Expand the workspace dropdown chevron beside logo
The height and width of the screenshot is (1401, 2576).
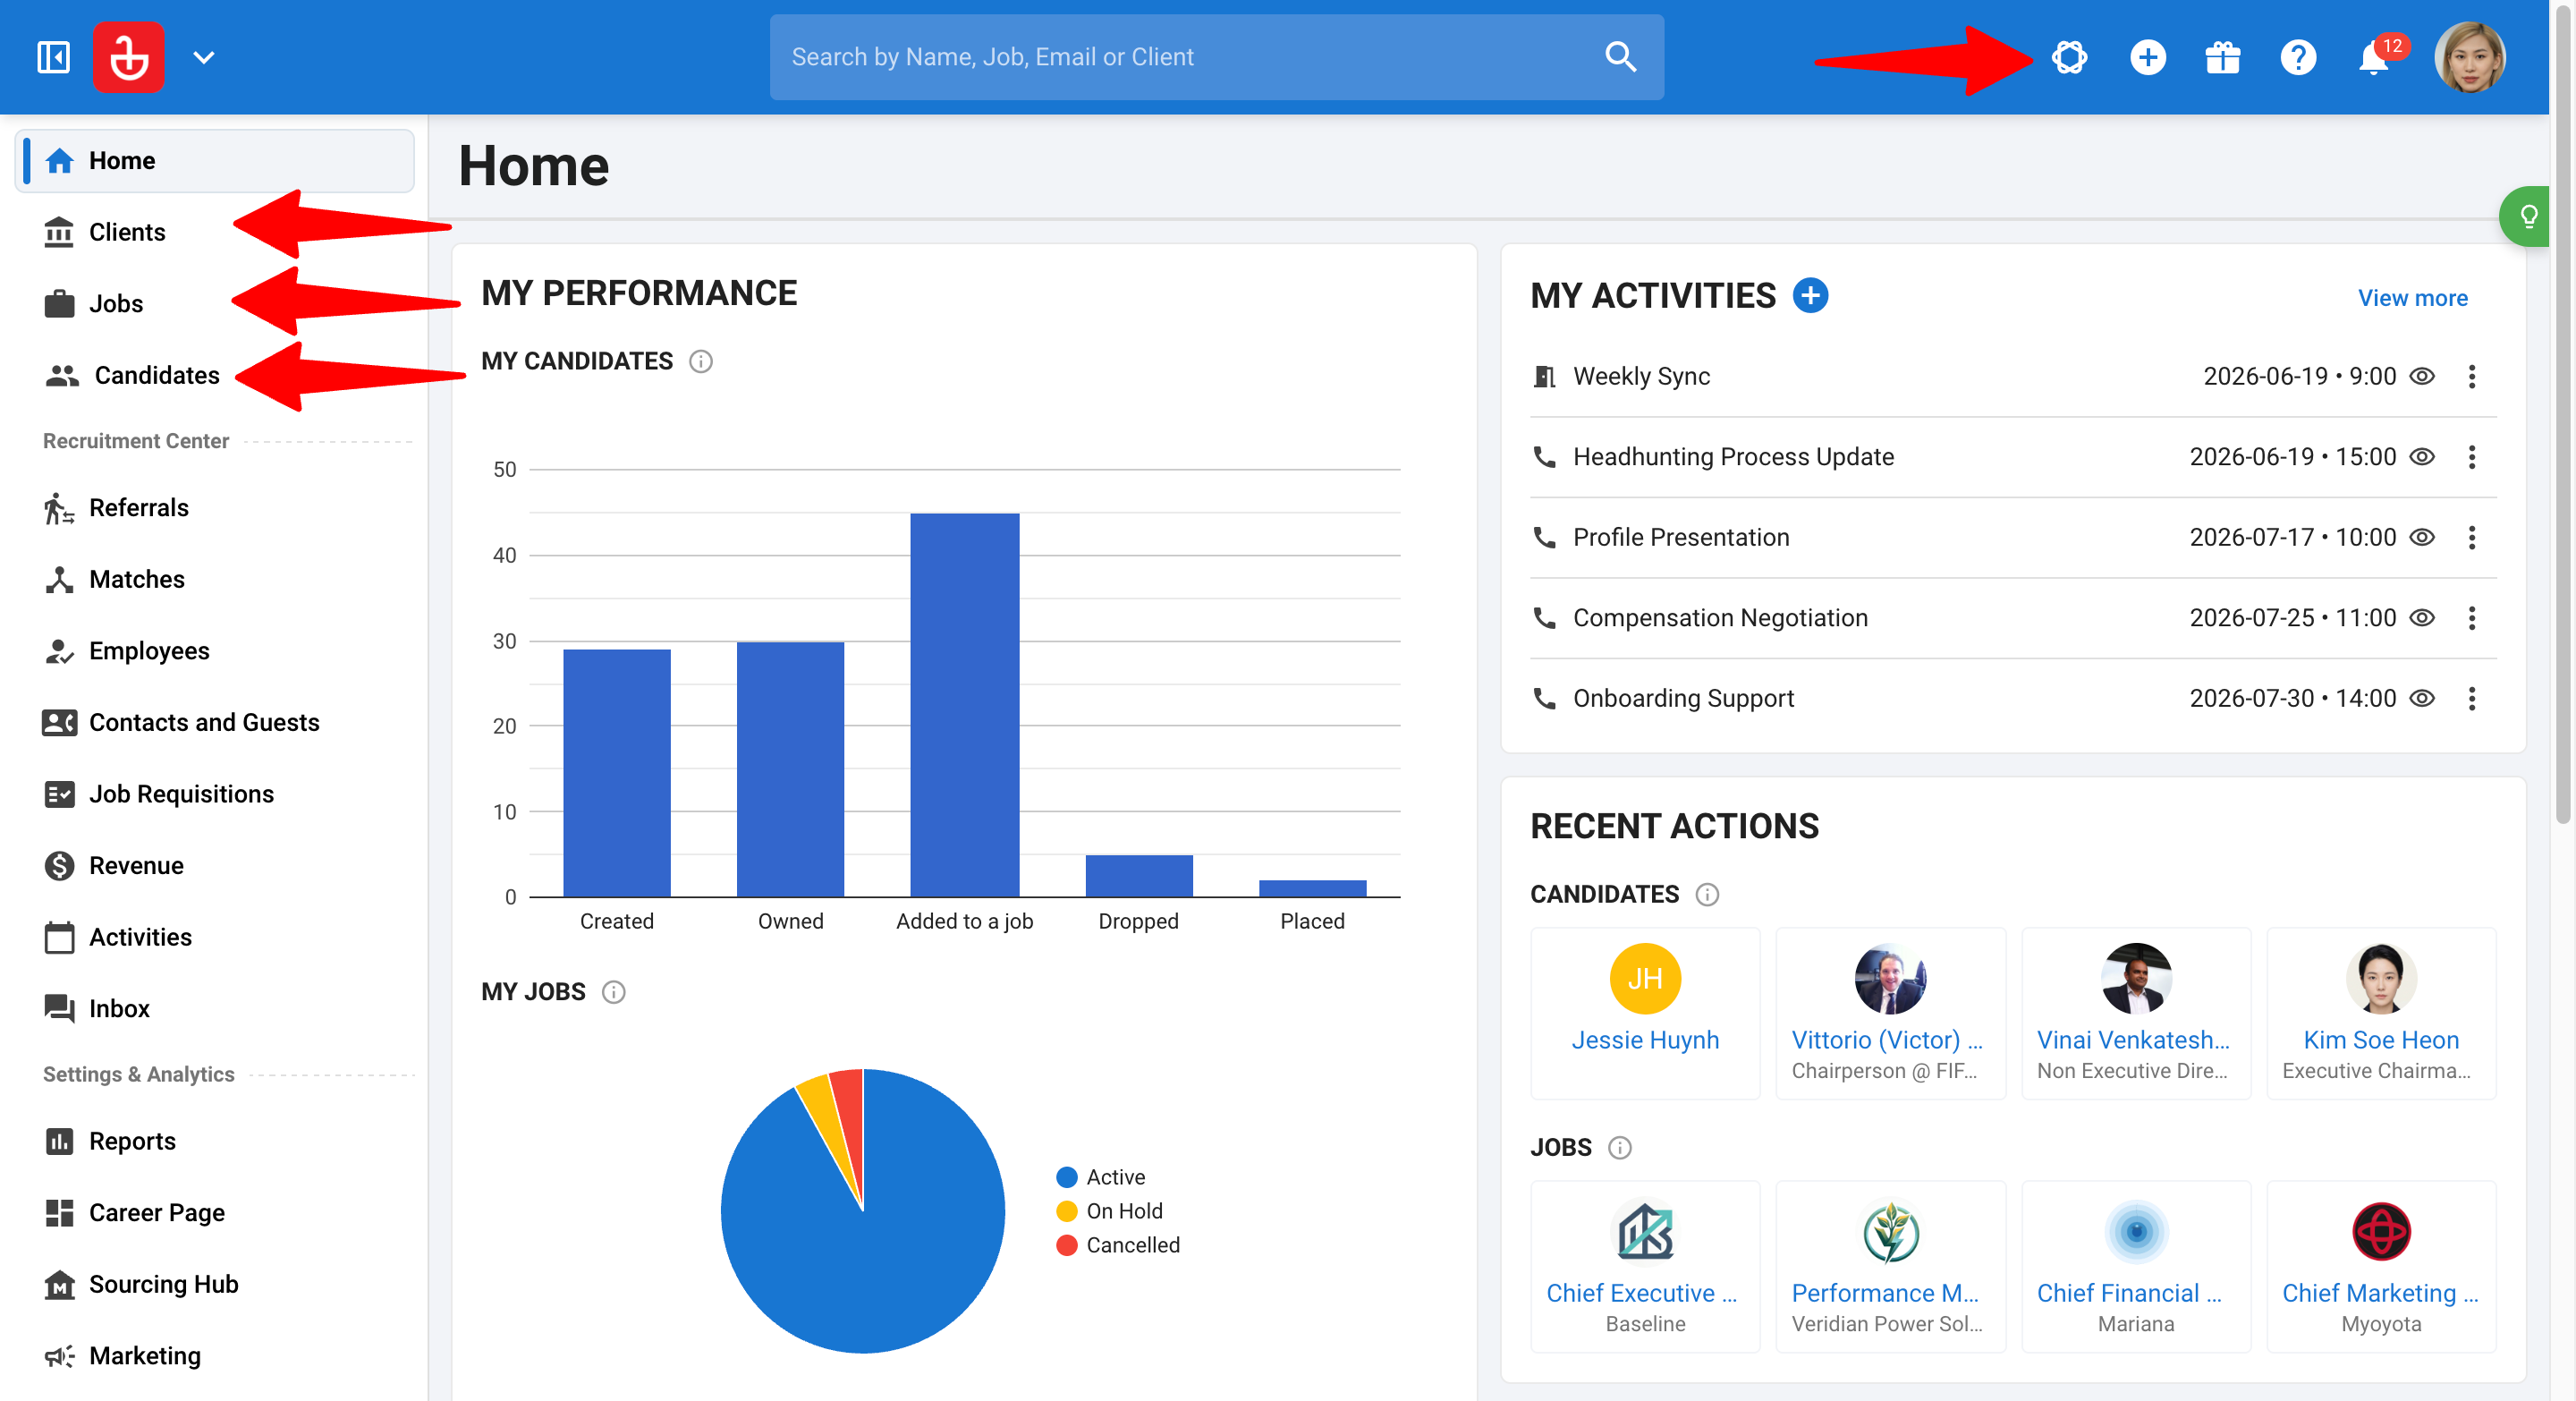[204, 57]
